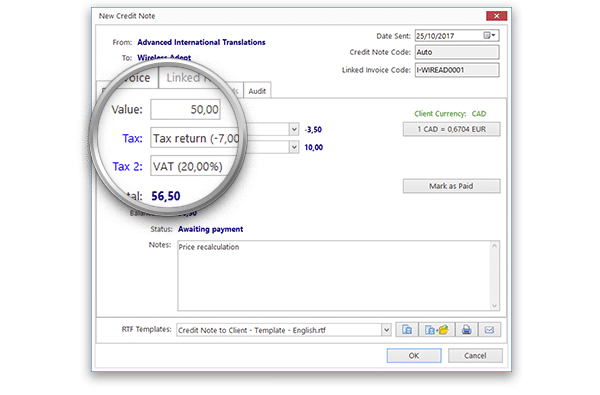Click inside the Notes text area
The image size is (600, 395).
click(334, 276)
